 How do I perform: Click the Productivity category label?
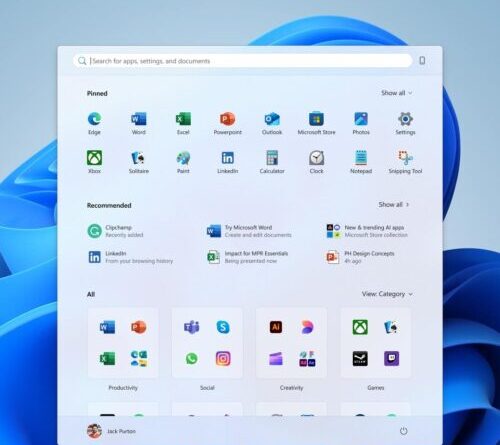123,388
